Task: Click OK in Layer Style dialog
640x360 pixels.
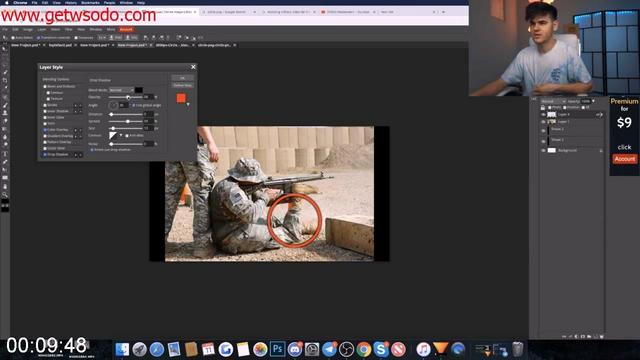Action: coord(182,78)
